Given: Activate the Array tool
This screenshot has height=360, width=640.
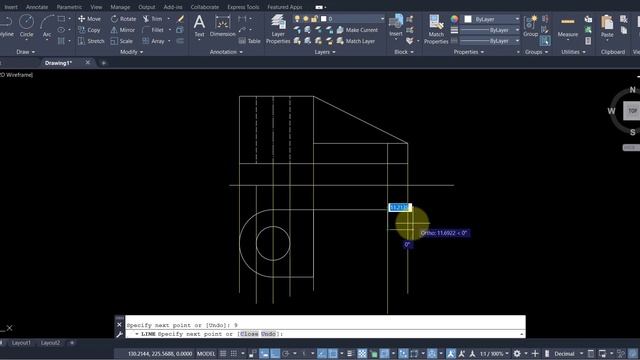Looking at the screenshot, I should (x=153, y=41).
